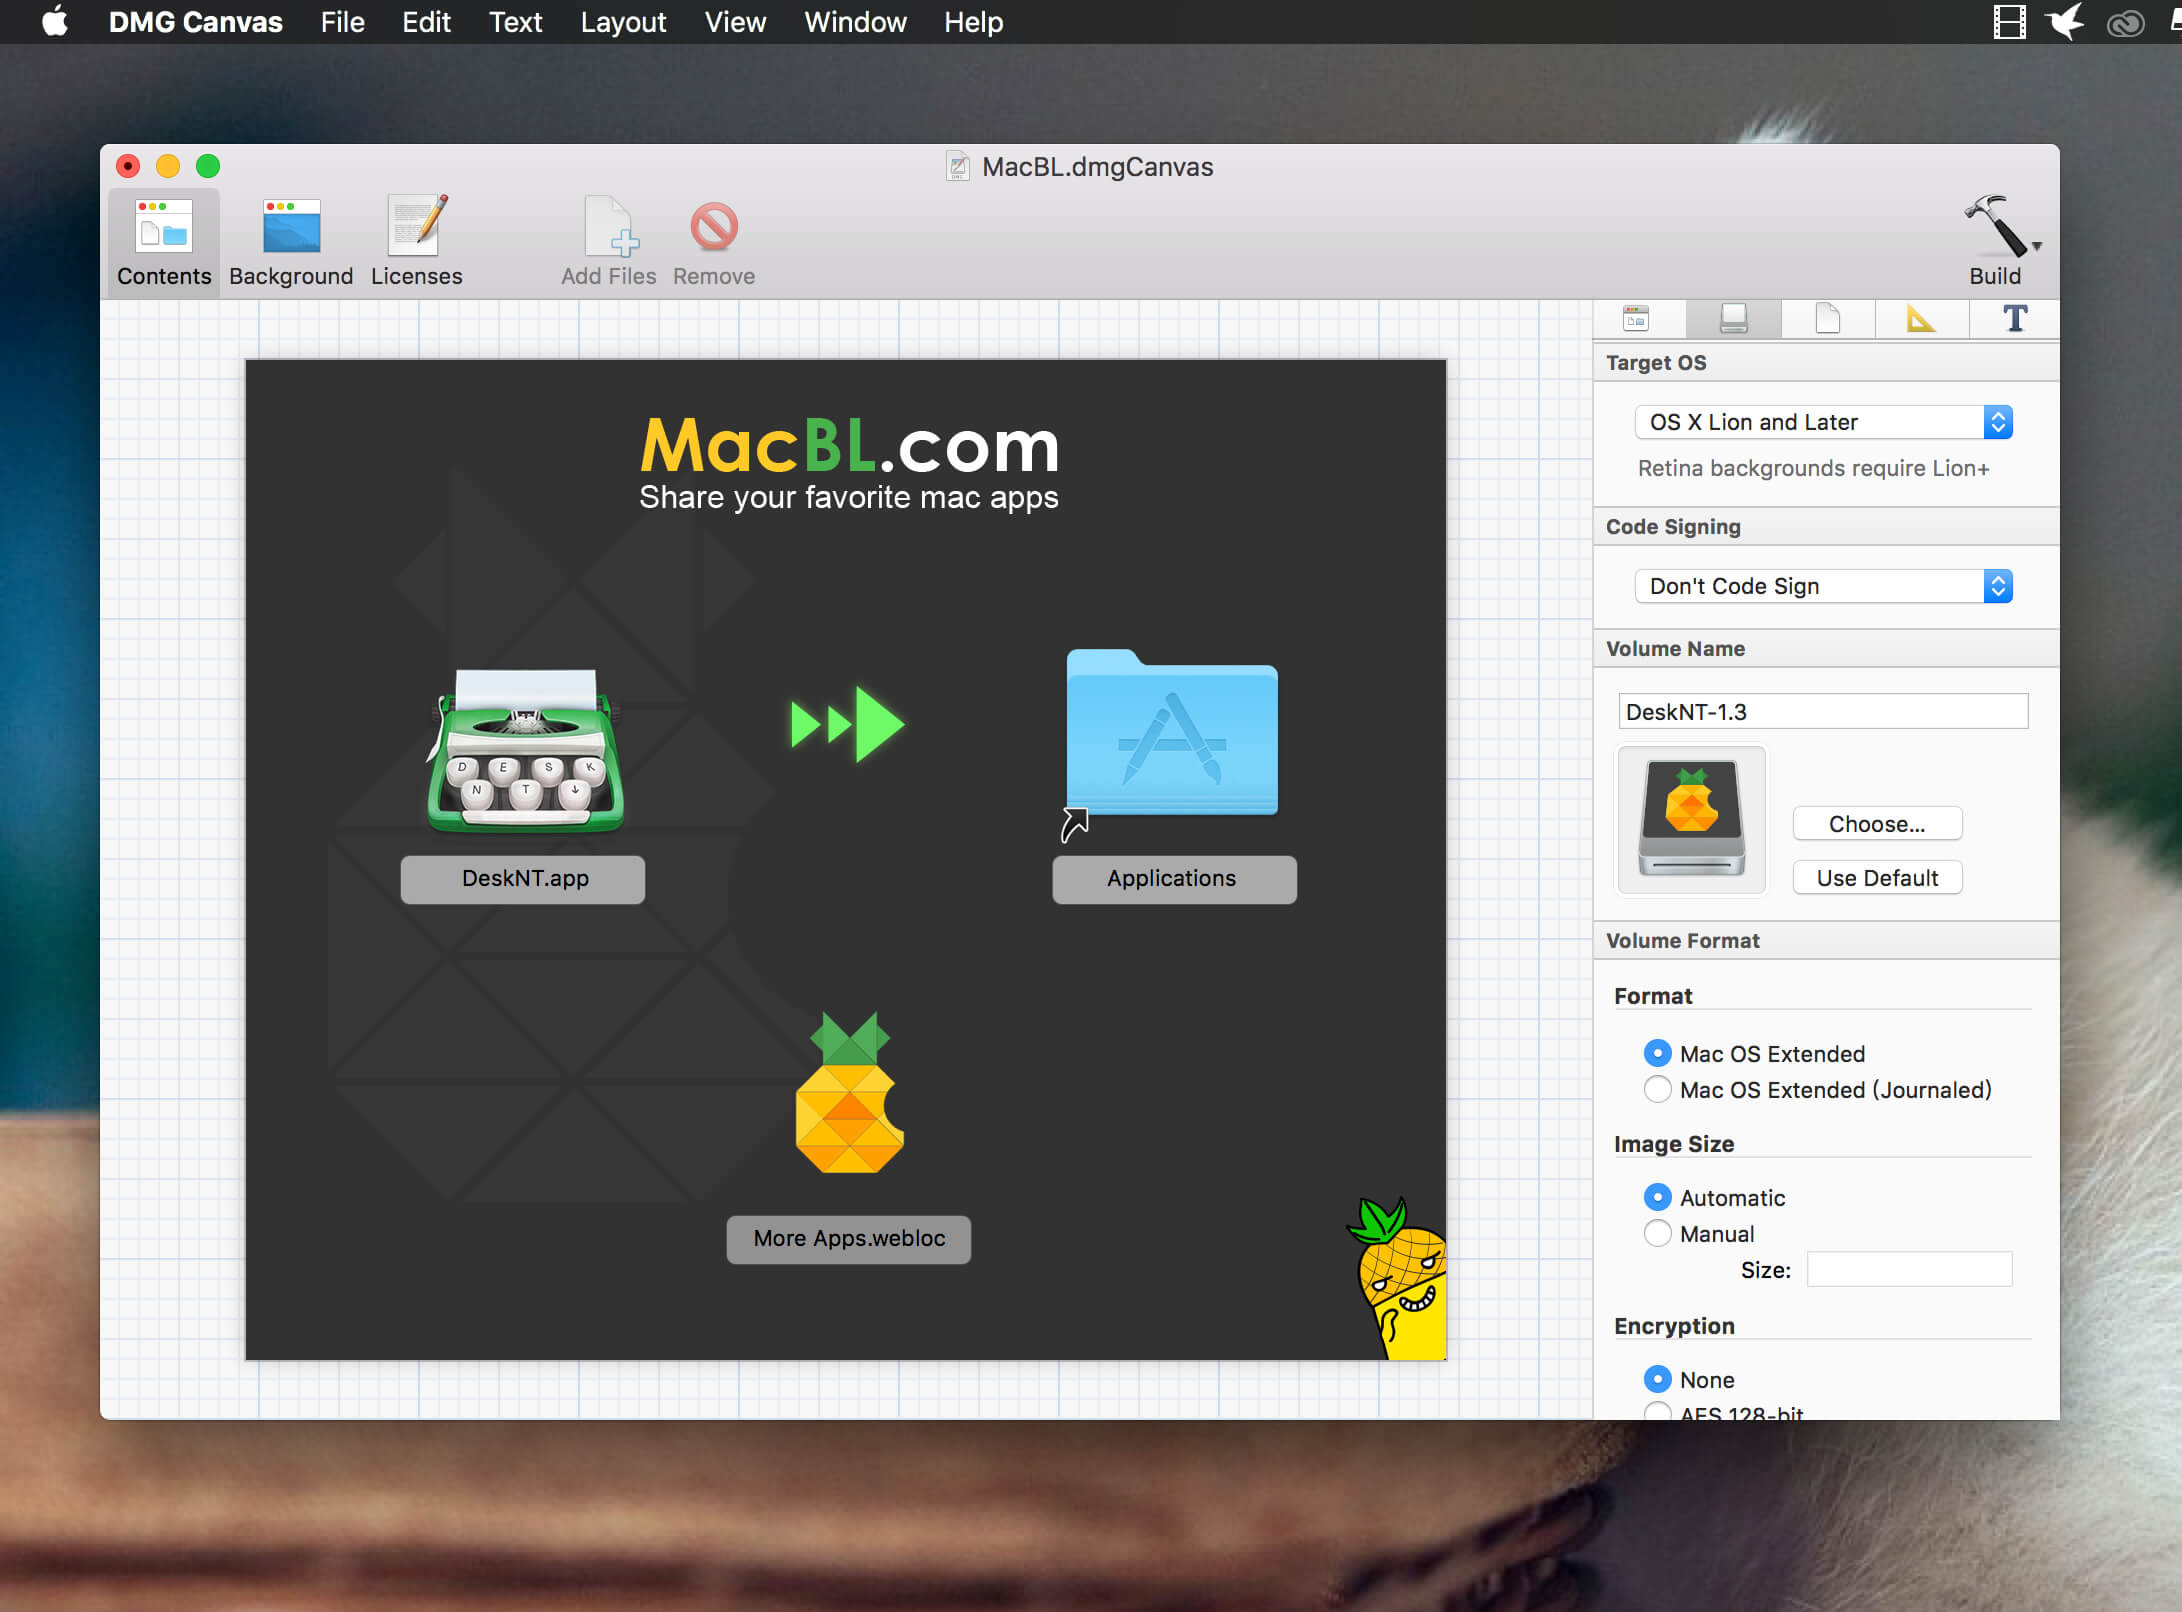
Task: Click the Use Default button
Action: pyautogui.click(x=1877, y=878)
